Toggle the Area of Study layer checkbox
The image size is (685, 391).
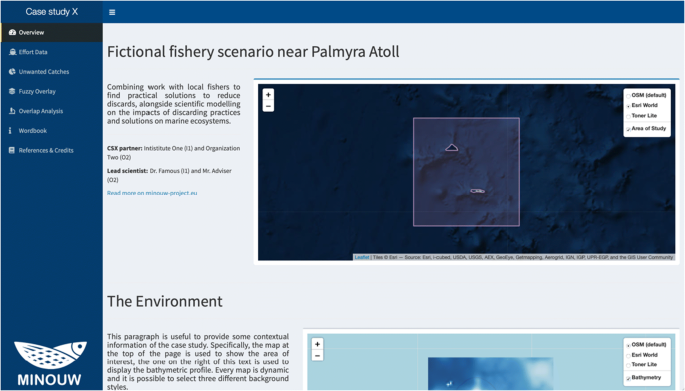click(x=628, y=129)
